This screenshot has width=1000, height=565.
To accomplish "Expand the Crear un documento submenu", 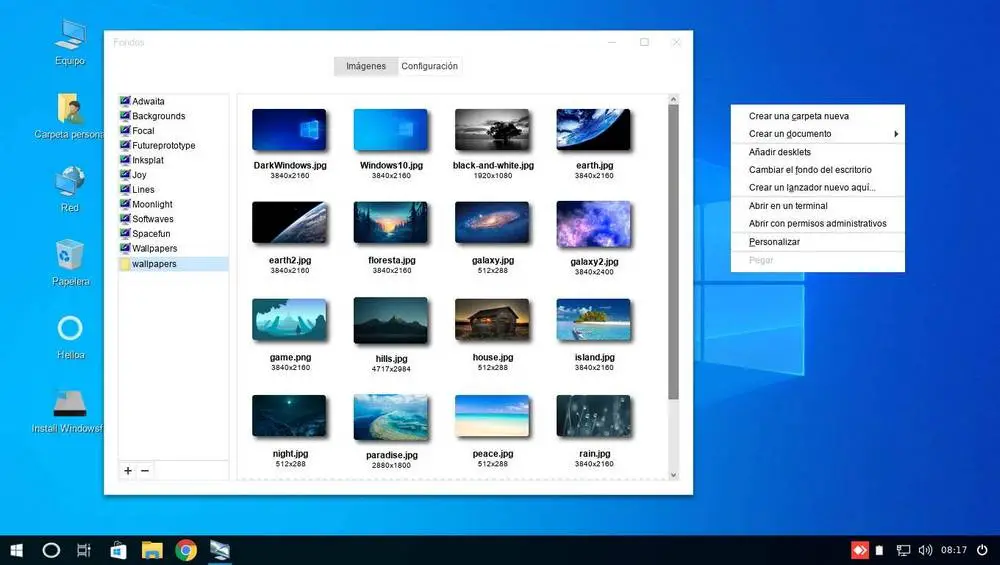I will 818,134.
